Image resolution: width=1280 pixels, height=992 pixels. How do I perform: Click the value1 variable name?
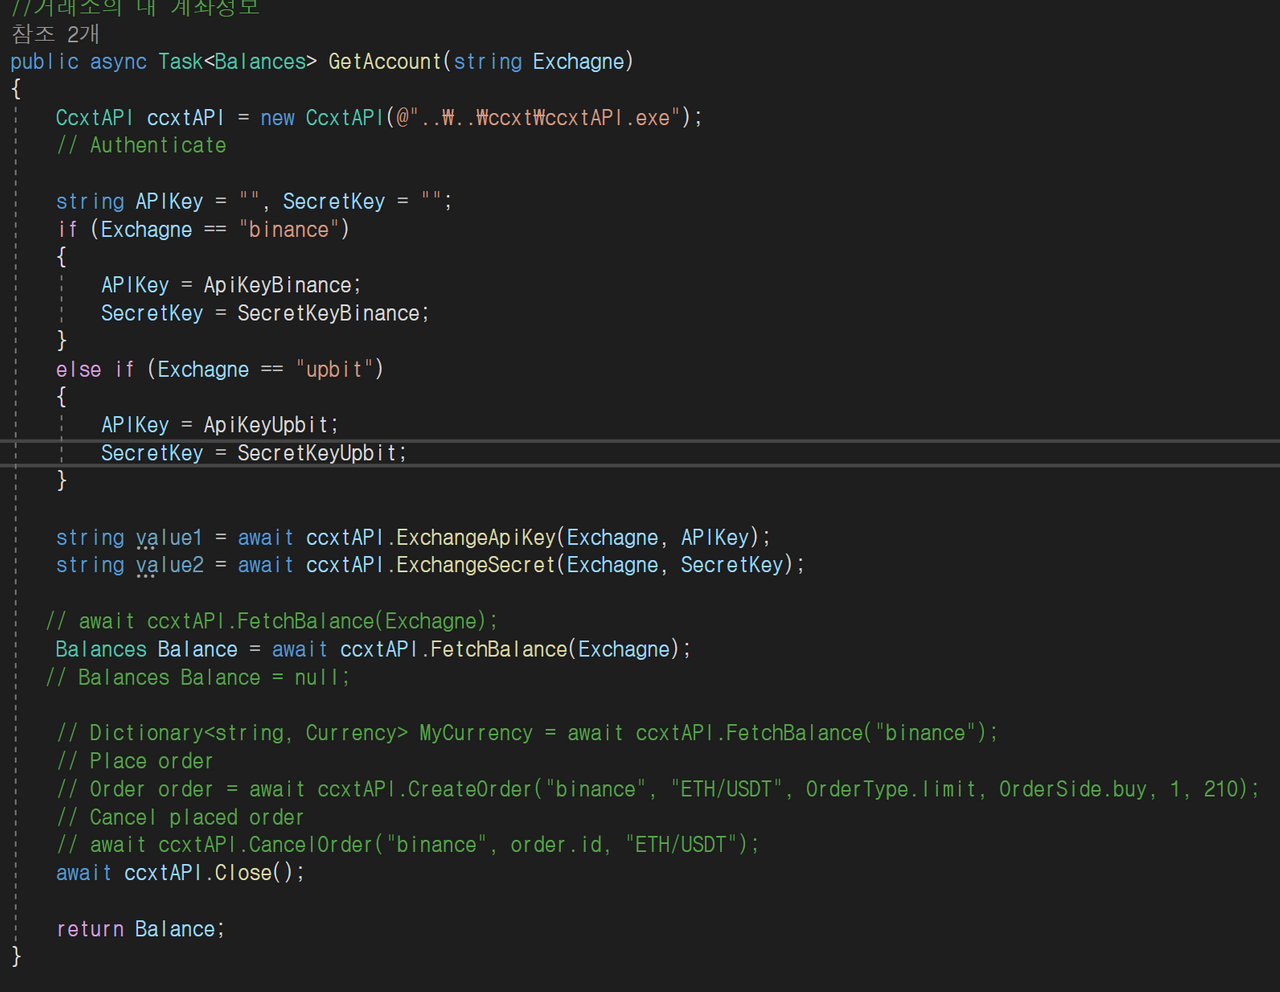pyautogui.click(x=169, y=538)
